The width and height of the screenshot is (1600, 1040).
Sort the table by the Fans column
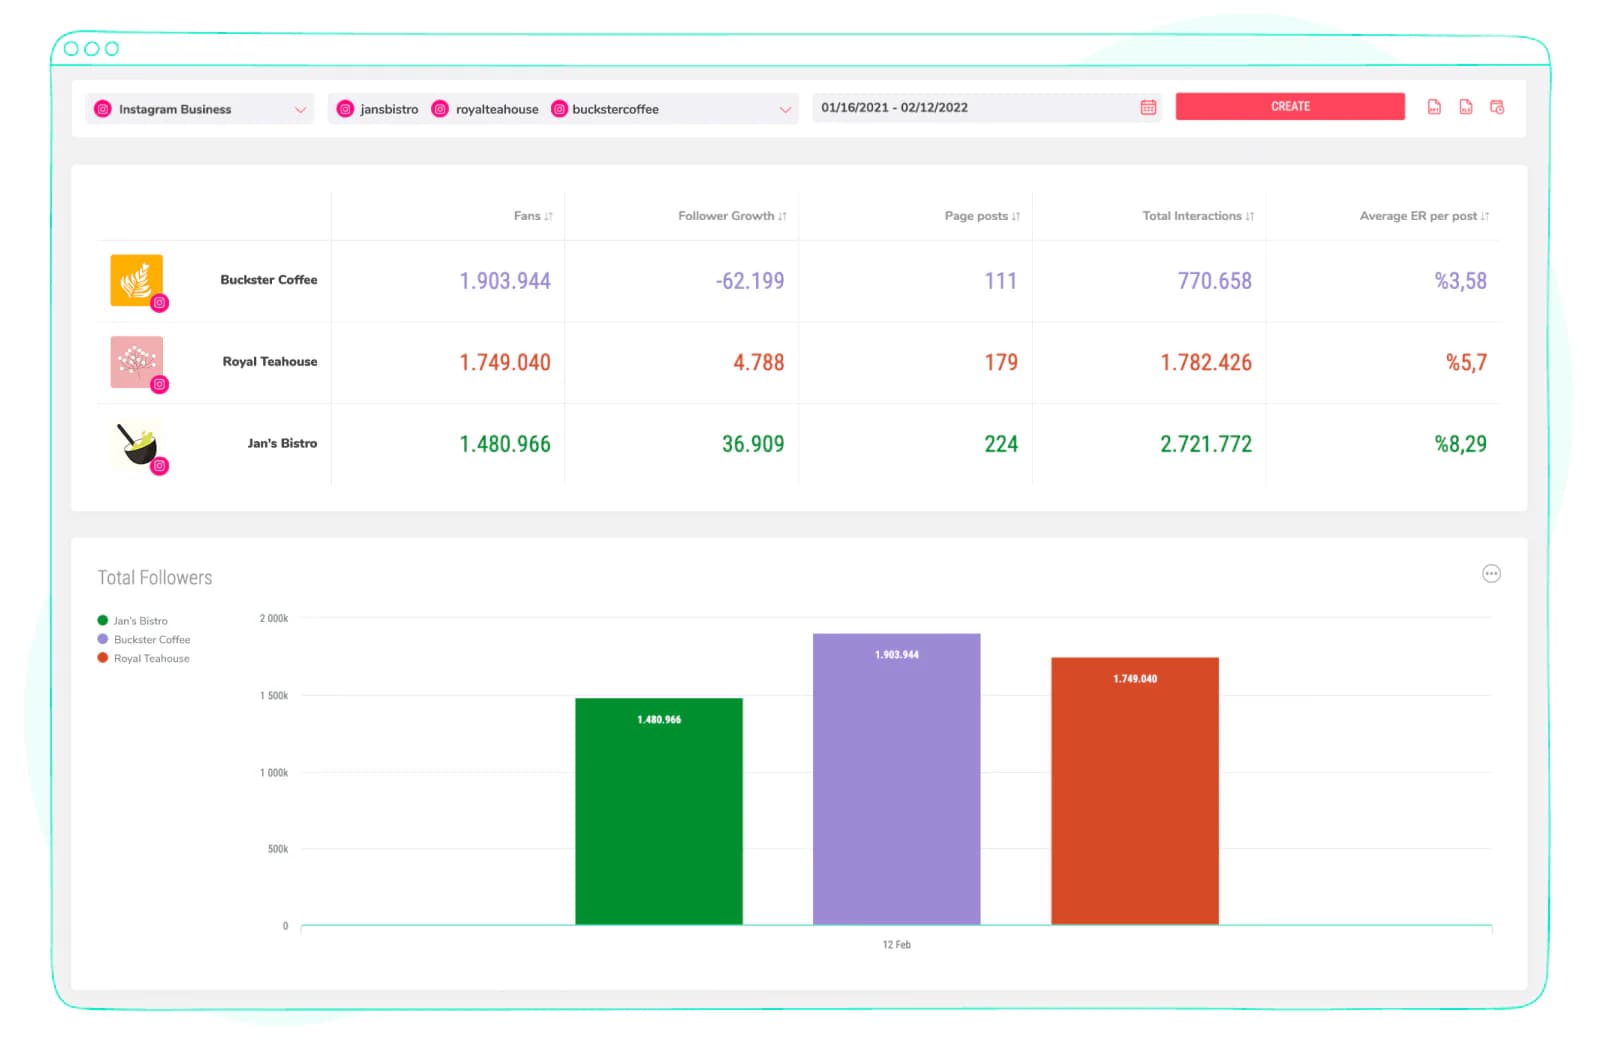point(533,216)
